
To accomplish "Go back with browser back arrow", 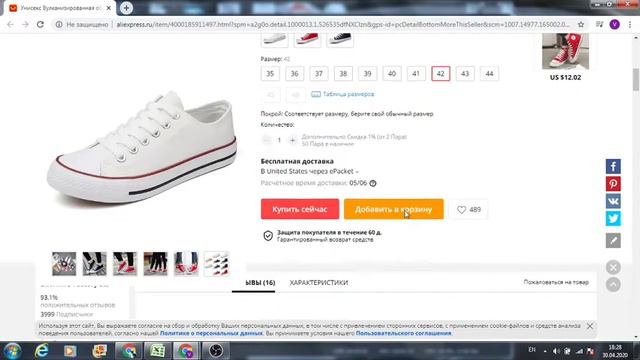I will [10, 24].
